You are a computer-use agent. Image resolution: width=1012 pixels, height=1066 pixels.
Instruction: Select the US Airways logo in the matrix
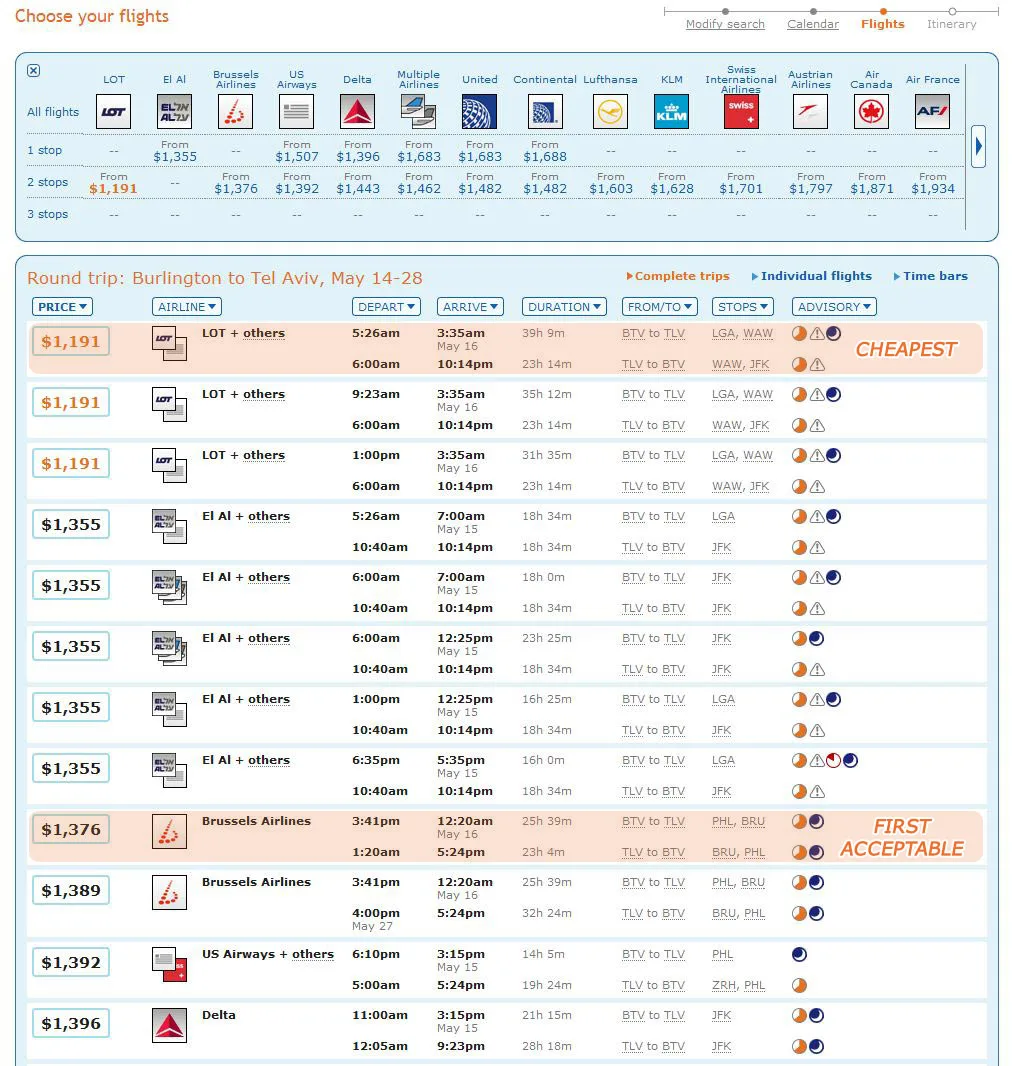pyautogui.click(x=296, y=111)
